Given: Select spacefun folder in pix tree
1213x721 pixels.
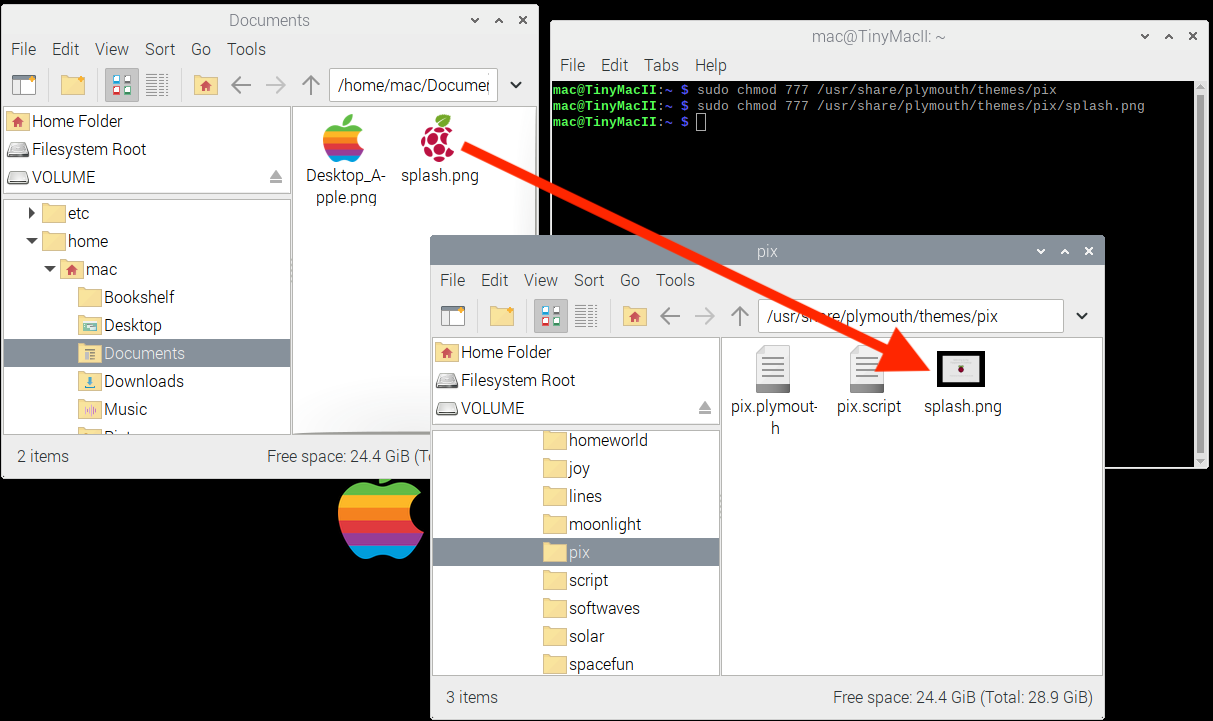Looking at the screenshot, I should coord(588,664).
